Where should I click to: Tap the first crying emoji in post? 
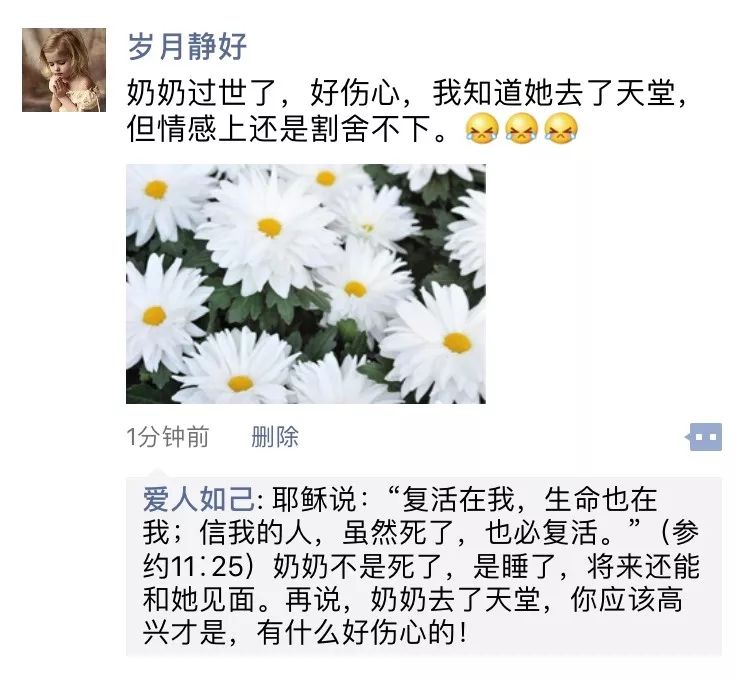pyautogui.click(x=484, y=129)
